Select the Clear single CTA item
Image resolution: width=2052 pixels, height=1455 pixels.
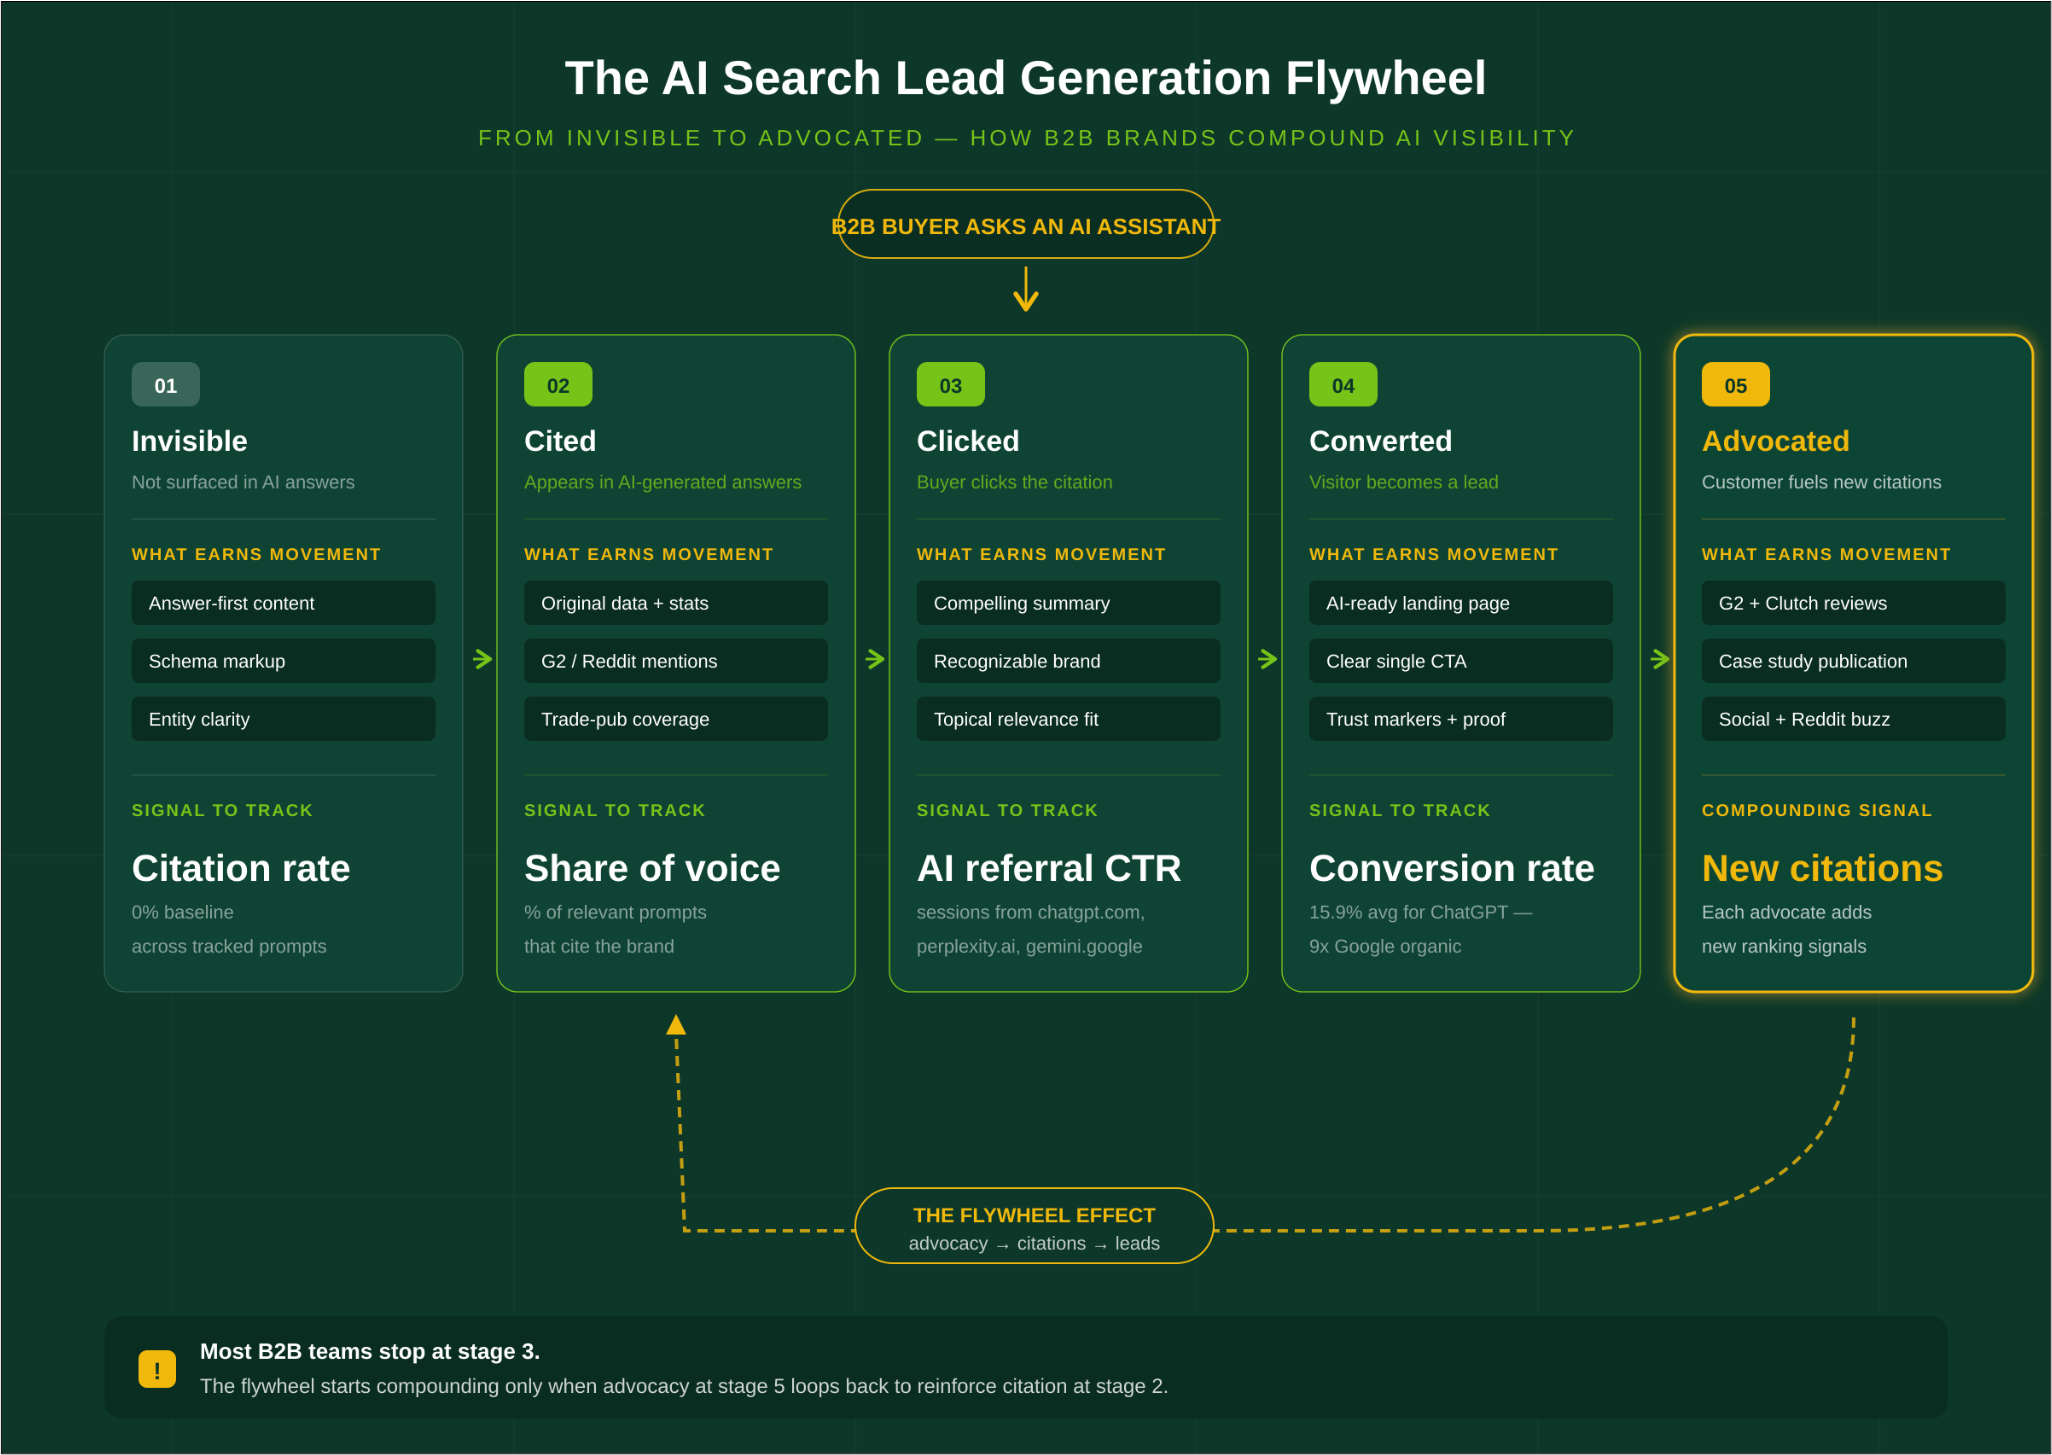pos(1460,661)
